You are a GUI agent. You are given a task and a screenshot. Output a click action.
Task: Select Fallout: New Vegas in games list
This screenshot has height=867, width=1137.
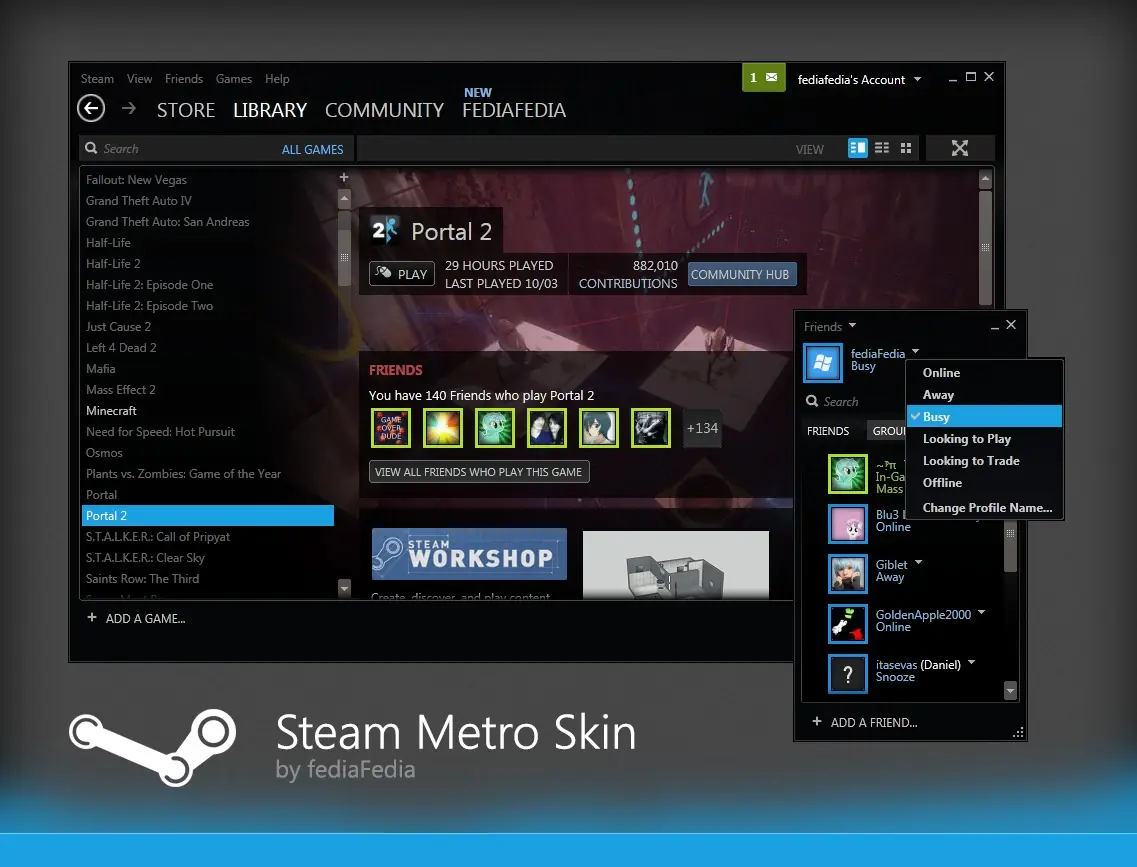[x=207, y=179]
